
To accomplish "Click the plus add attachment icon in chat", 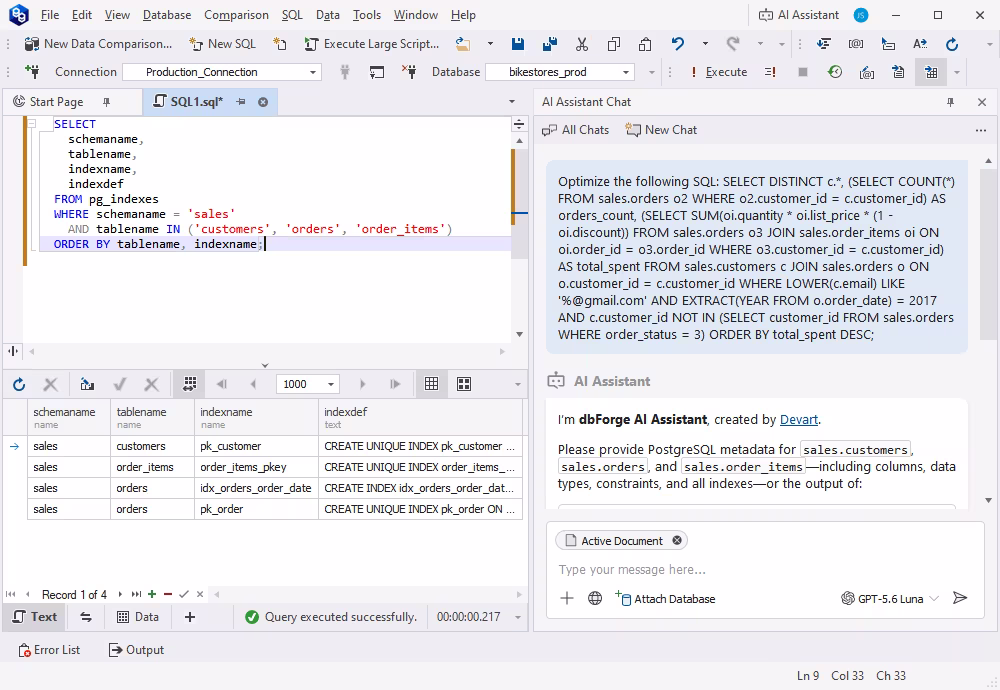I will click(x=567, y=598).
